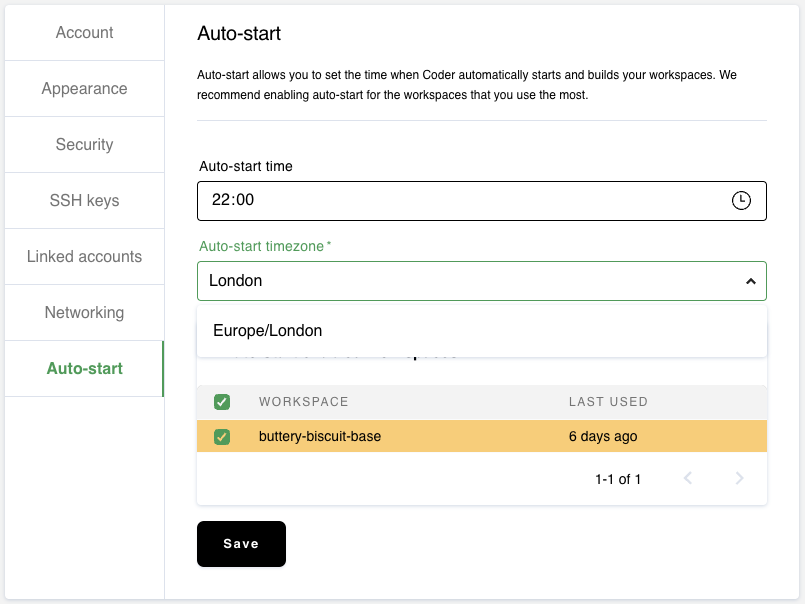Go to next page of workspaces

tap(739, 479)
